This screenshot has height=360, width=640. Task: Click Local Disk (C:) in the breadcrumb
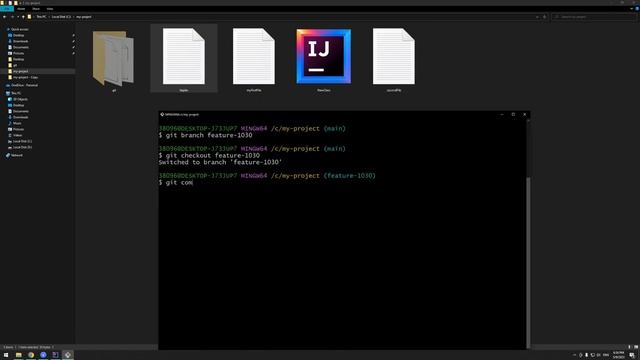pos(61,17)
